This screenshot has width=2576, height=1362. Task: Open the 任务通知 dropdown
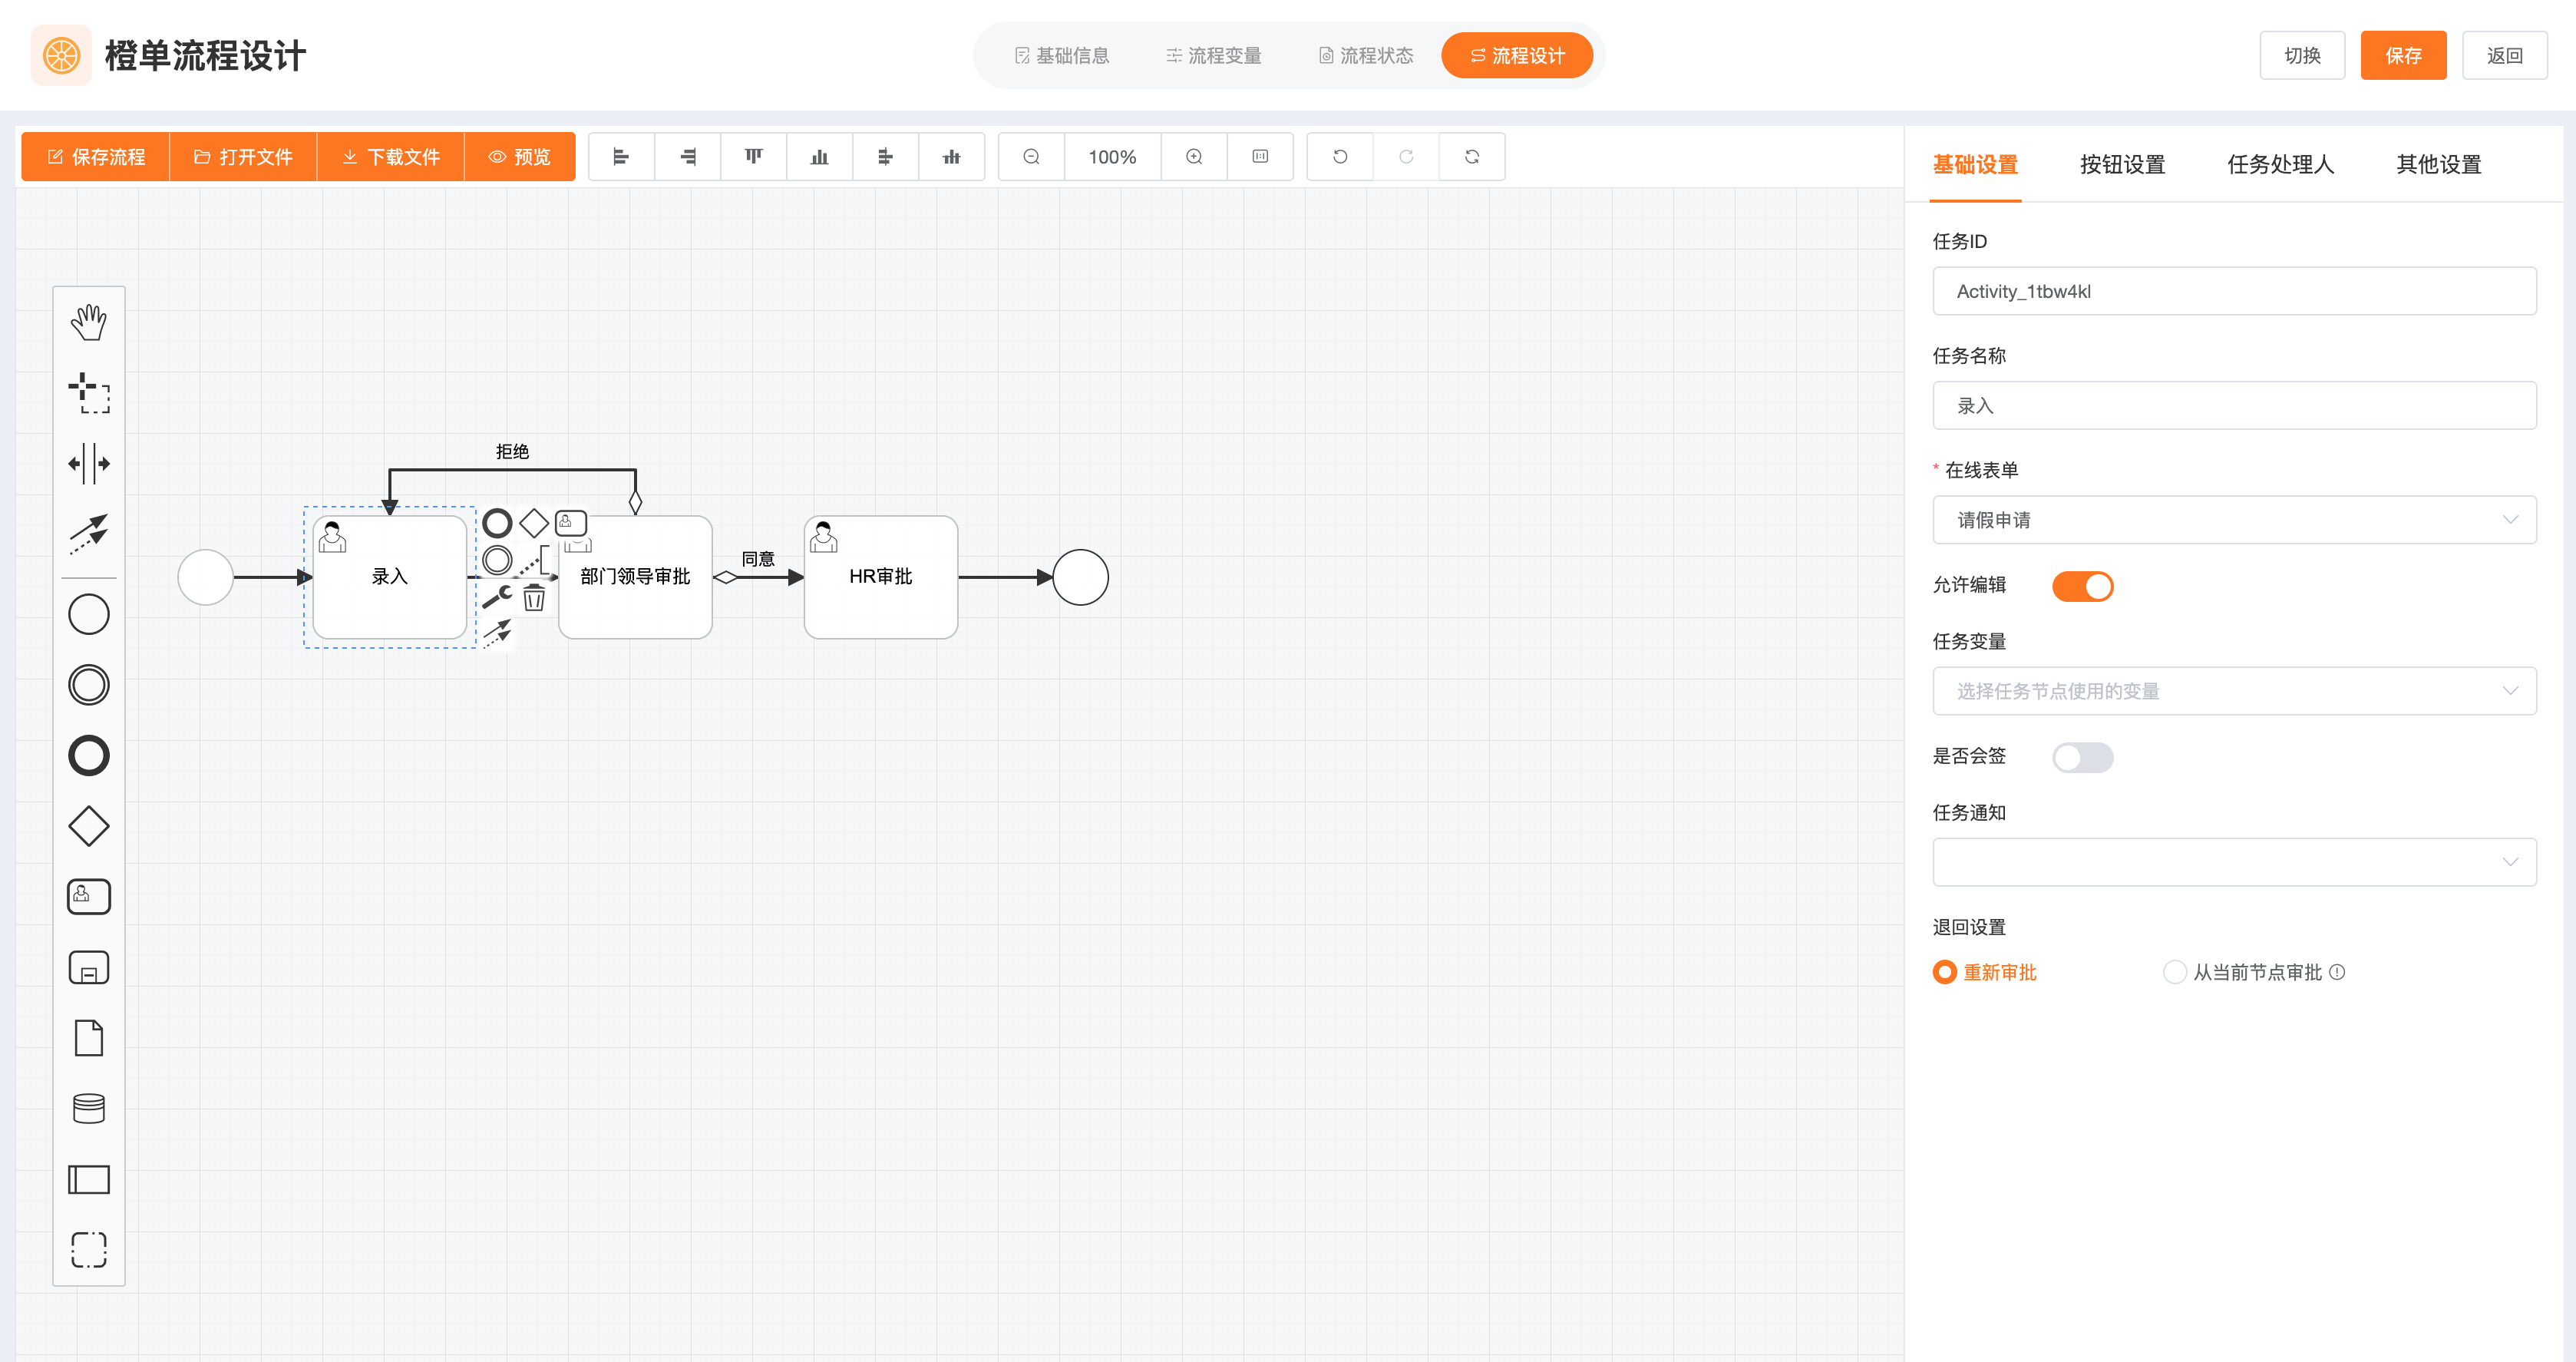(x=2233, y=862)
